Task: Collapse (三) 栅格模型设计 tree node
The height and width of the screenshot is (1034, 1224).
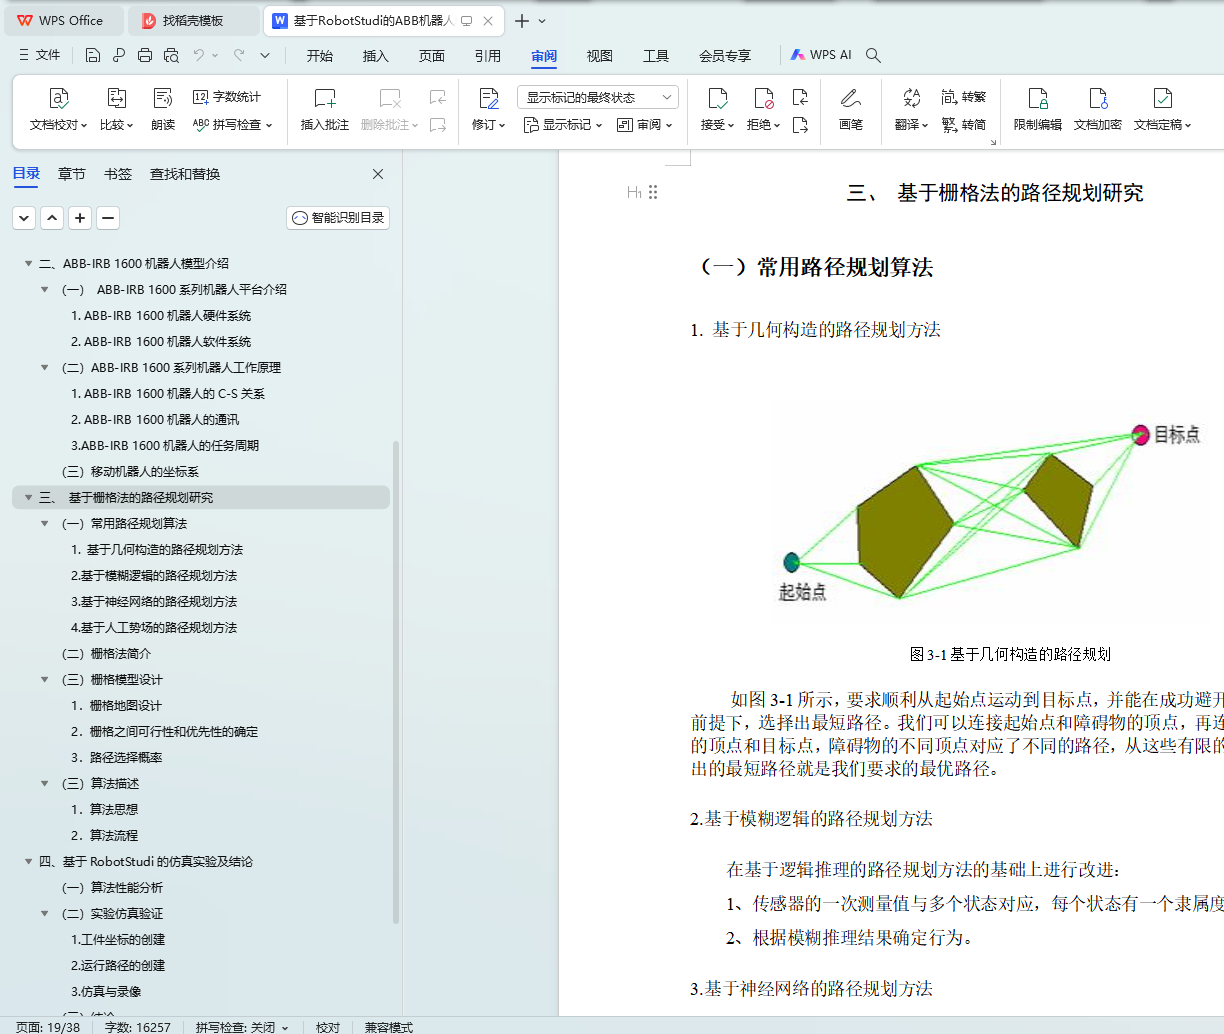Action: pos(44,680)
